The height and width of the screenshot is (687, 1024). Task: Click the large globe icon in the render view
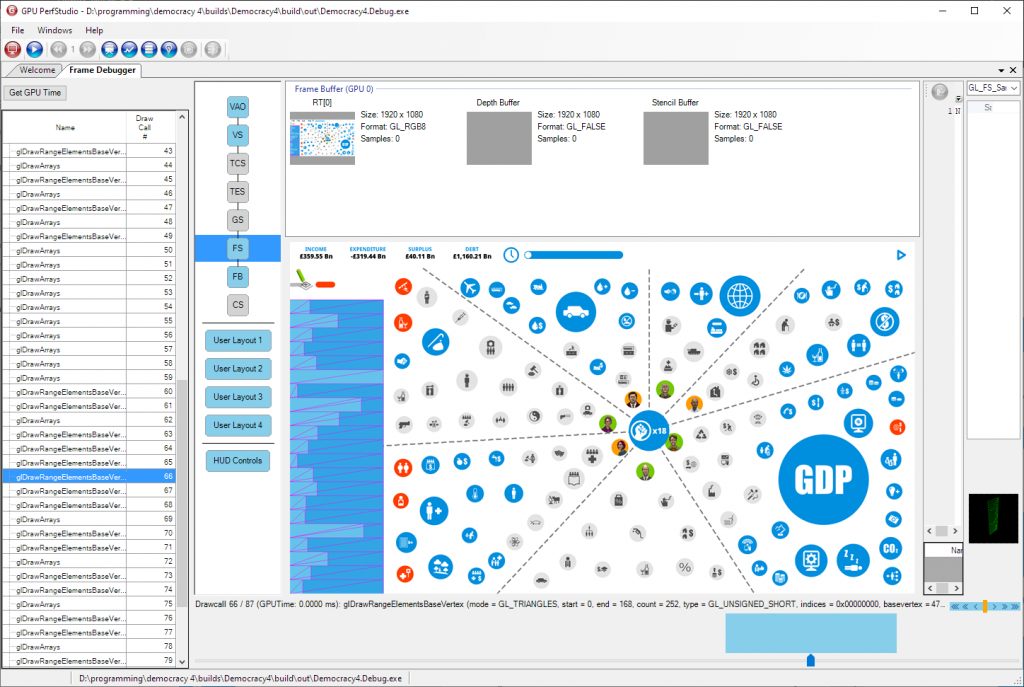coord(740,296)
